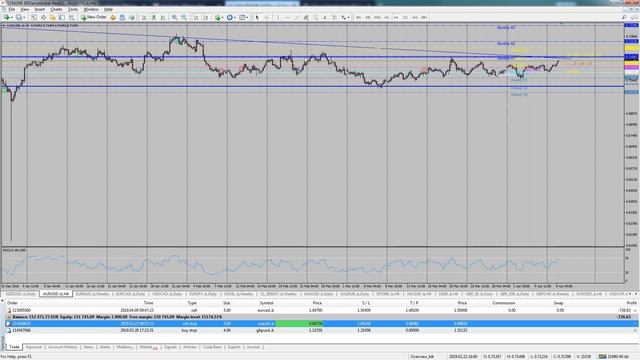
Task: Select the Equidistant Channel tool
Action: 306,18
